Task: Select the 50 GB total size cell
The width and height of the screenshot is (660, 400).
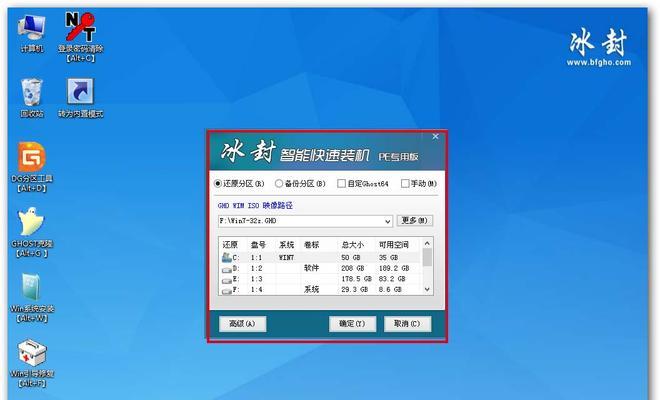Action: [351, 257]
